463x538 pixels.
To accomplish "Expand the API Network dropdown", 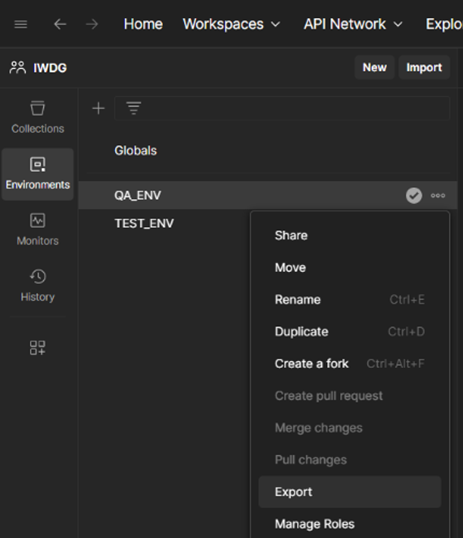I will (x=353, y=24).
